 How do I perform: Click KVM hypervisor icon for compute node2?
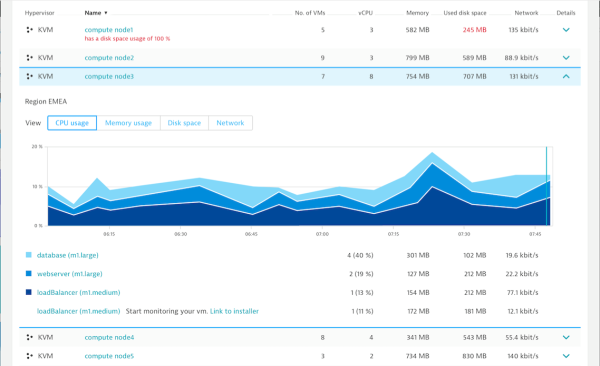pos(29,58)
